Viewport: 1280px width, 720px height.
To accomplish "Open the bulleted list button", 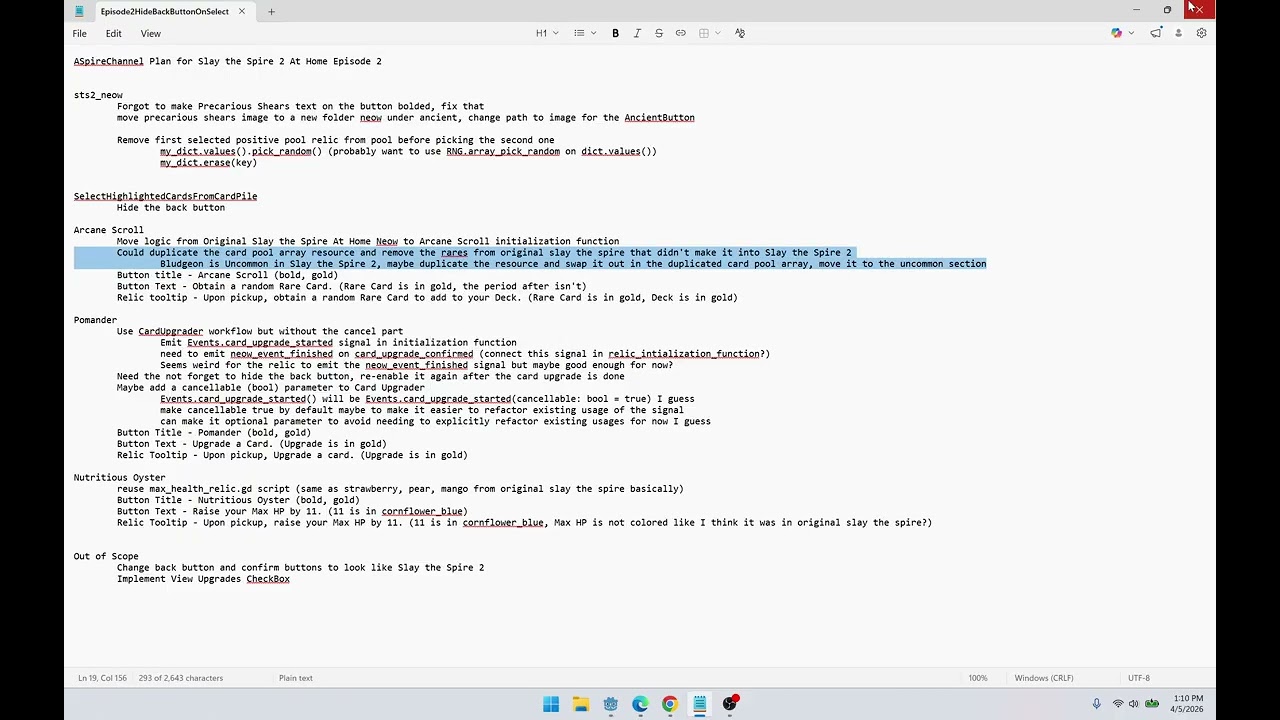I will pyautogui.click(x=579, y=33).
